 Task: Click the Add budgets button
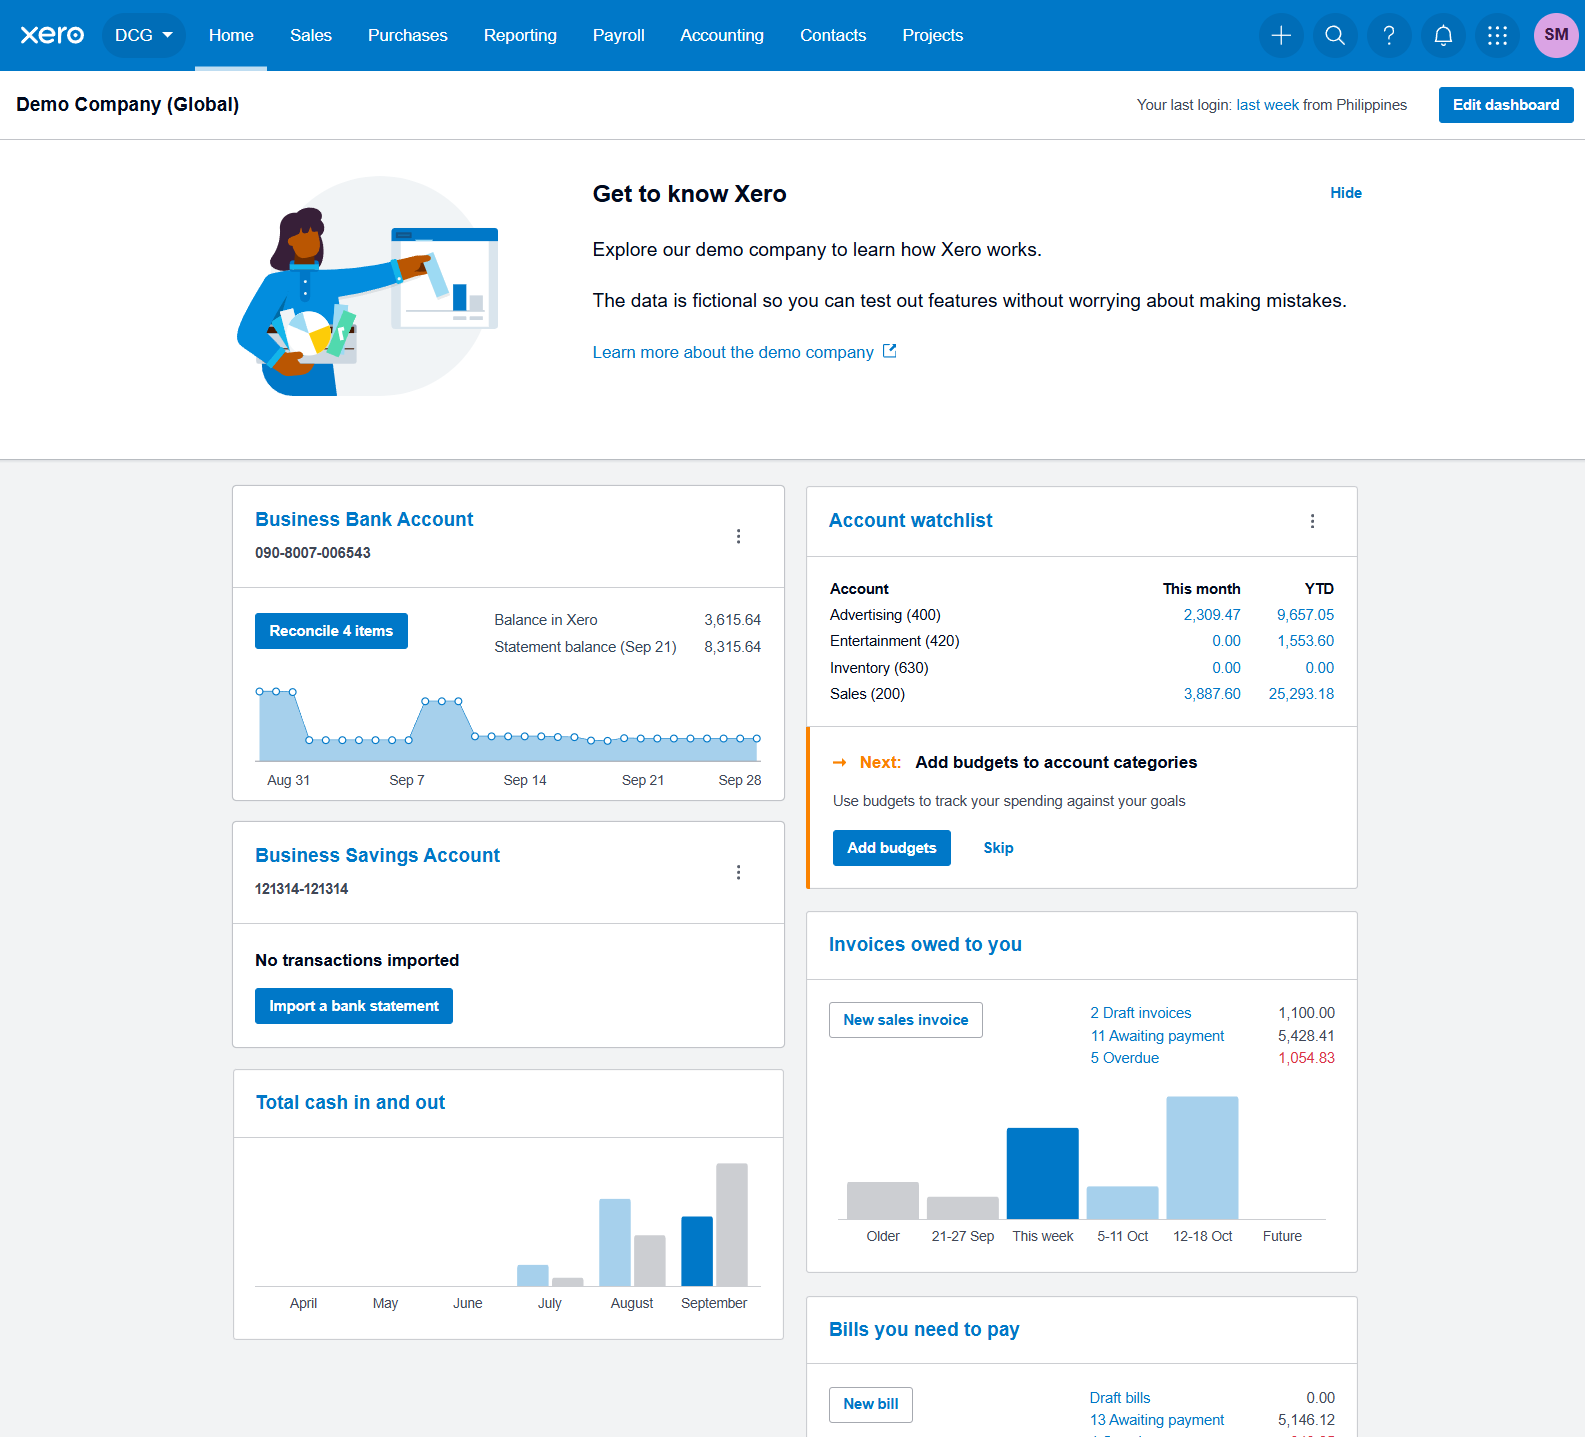[x=892, y=848]
